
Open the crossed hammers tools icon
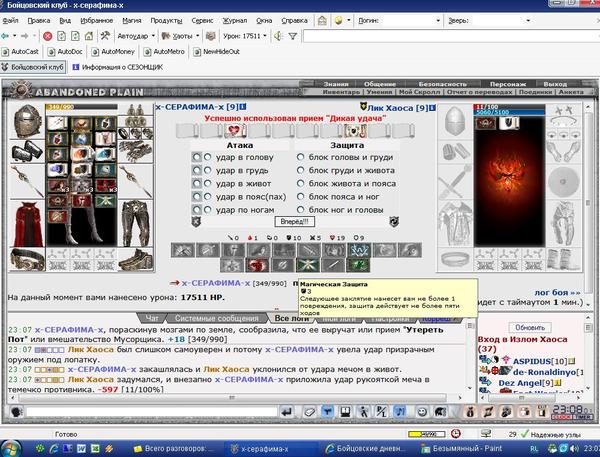[105, 36]
